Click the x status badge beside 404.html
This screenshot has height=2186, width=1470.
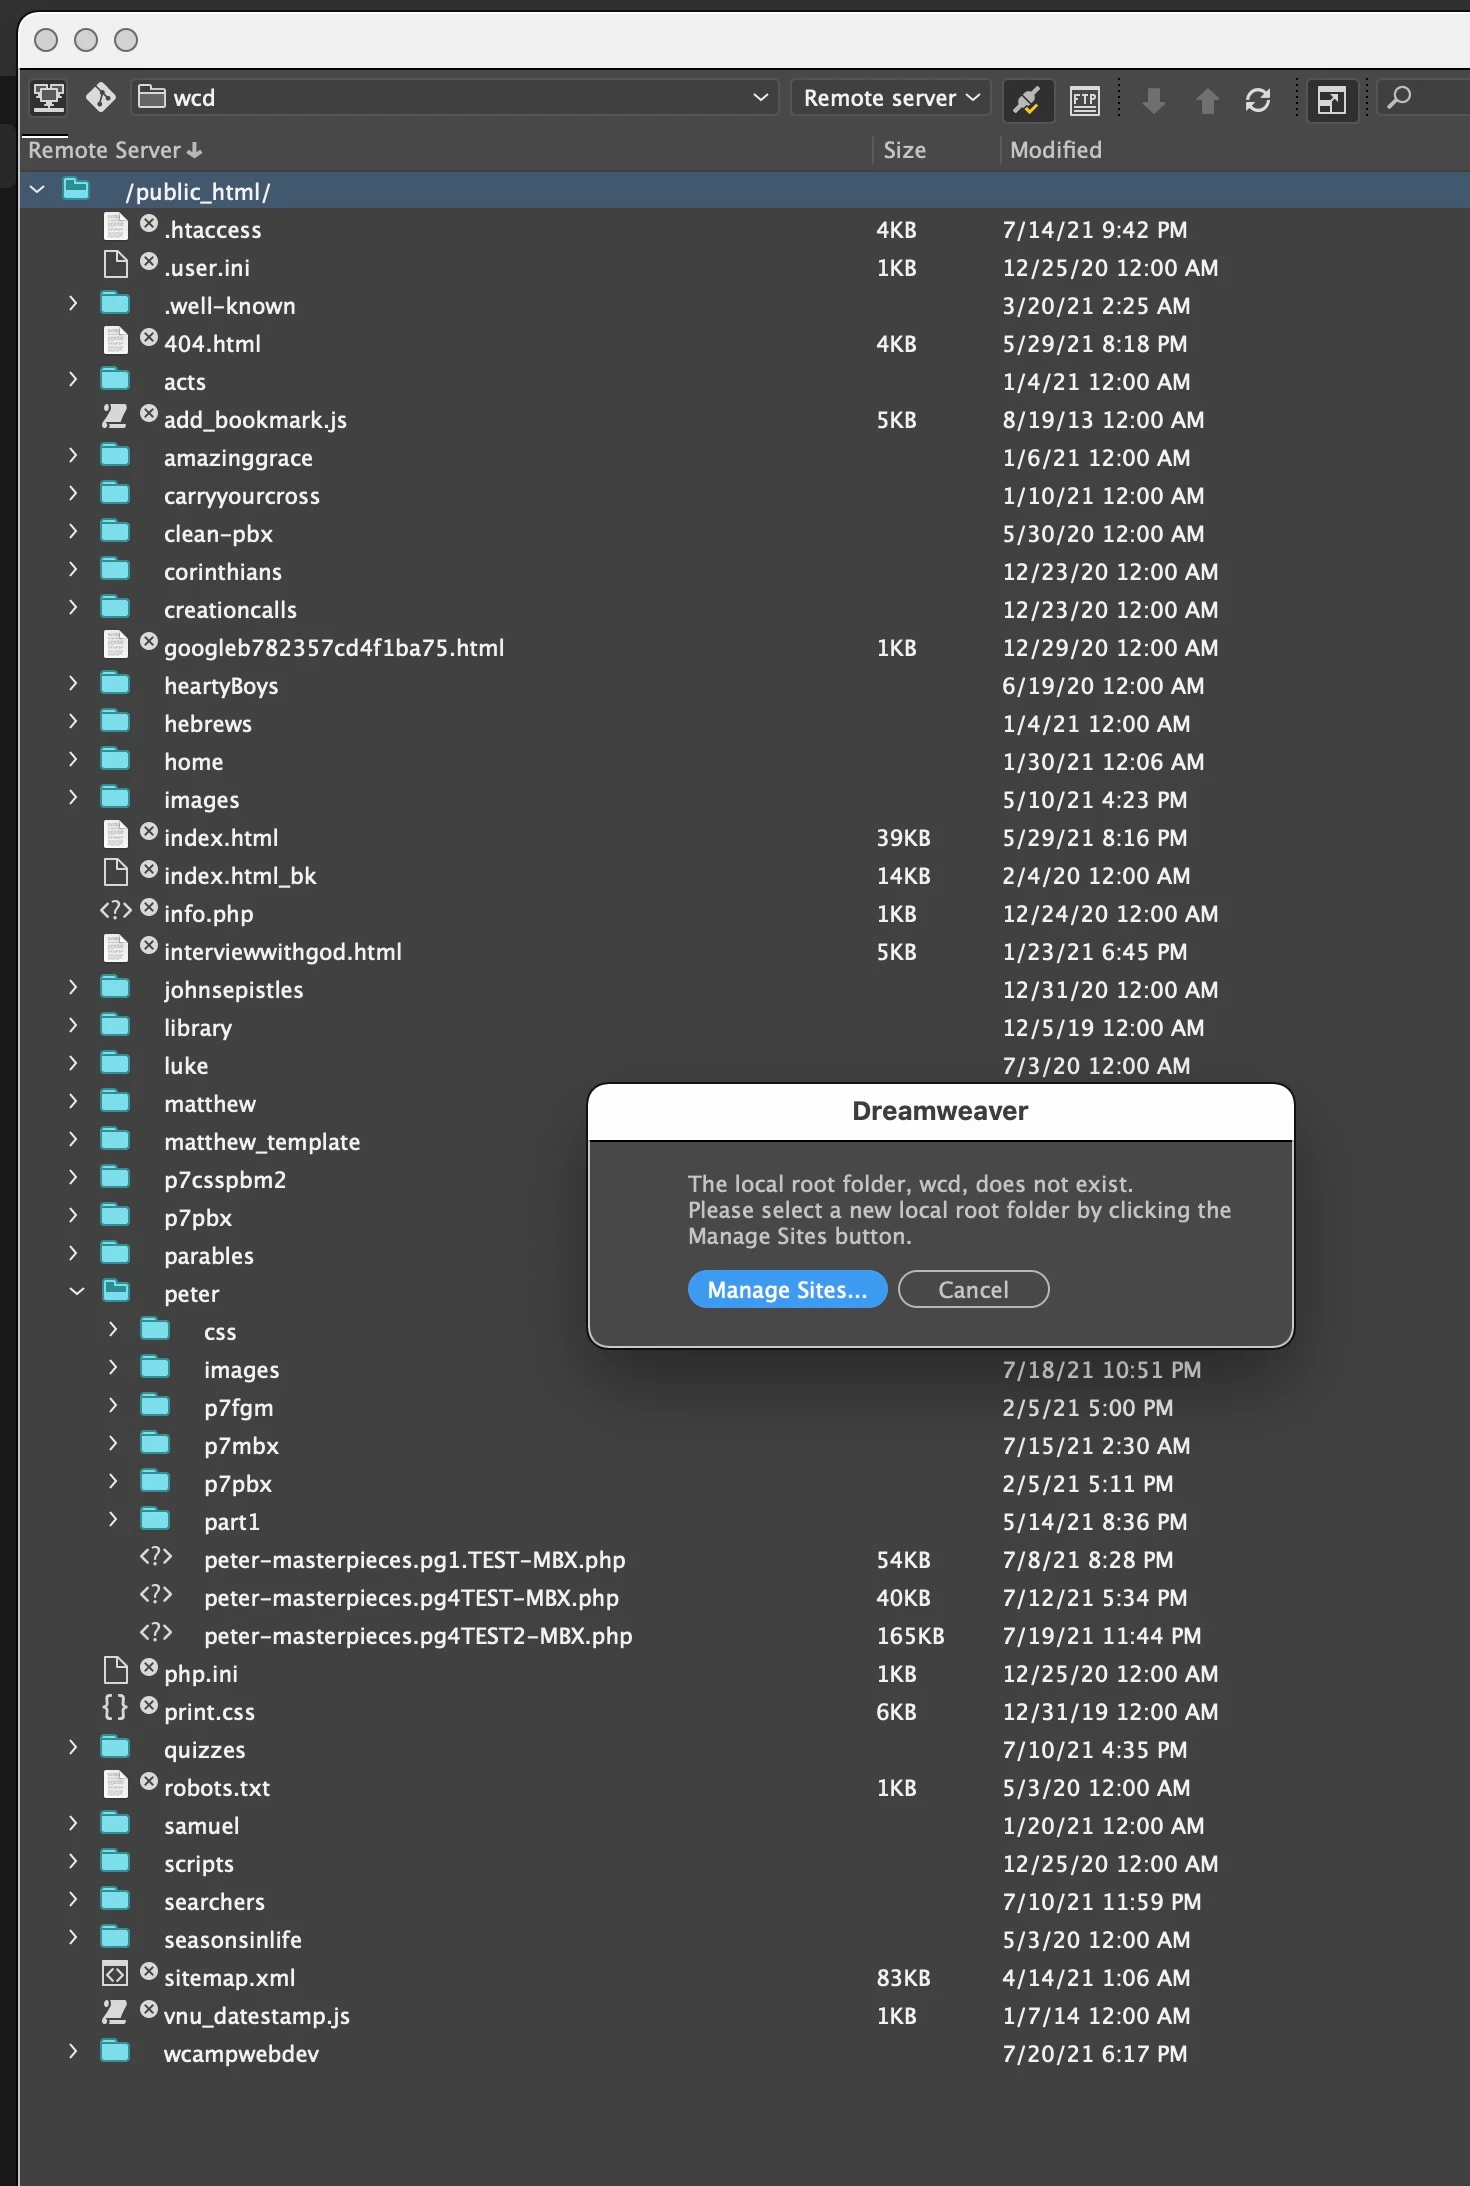pos(149,337)
